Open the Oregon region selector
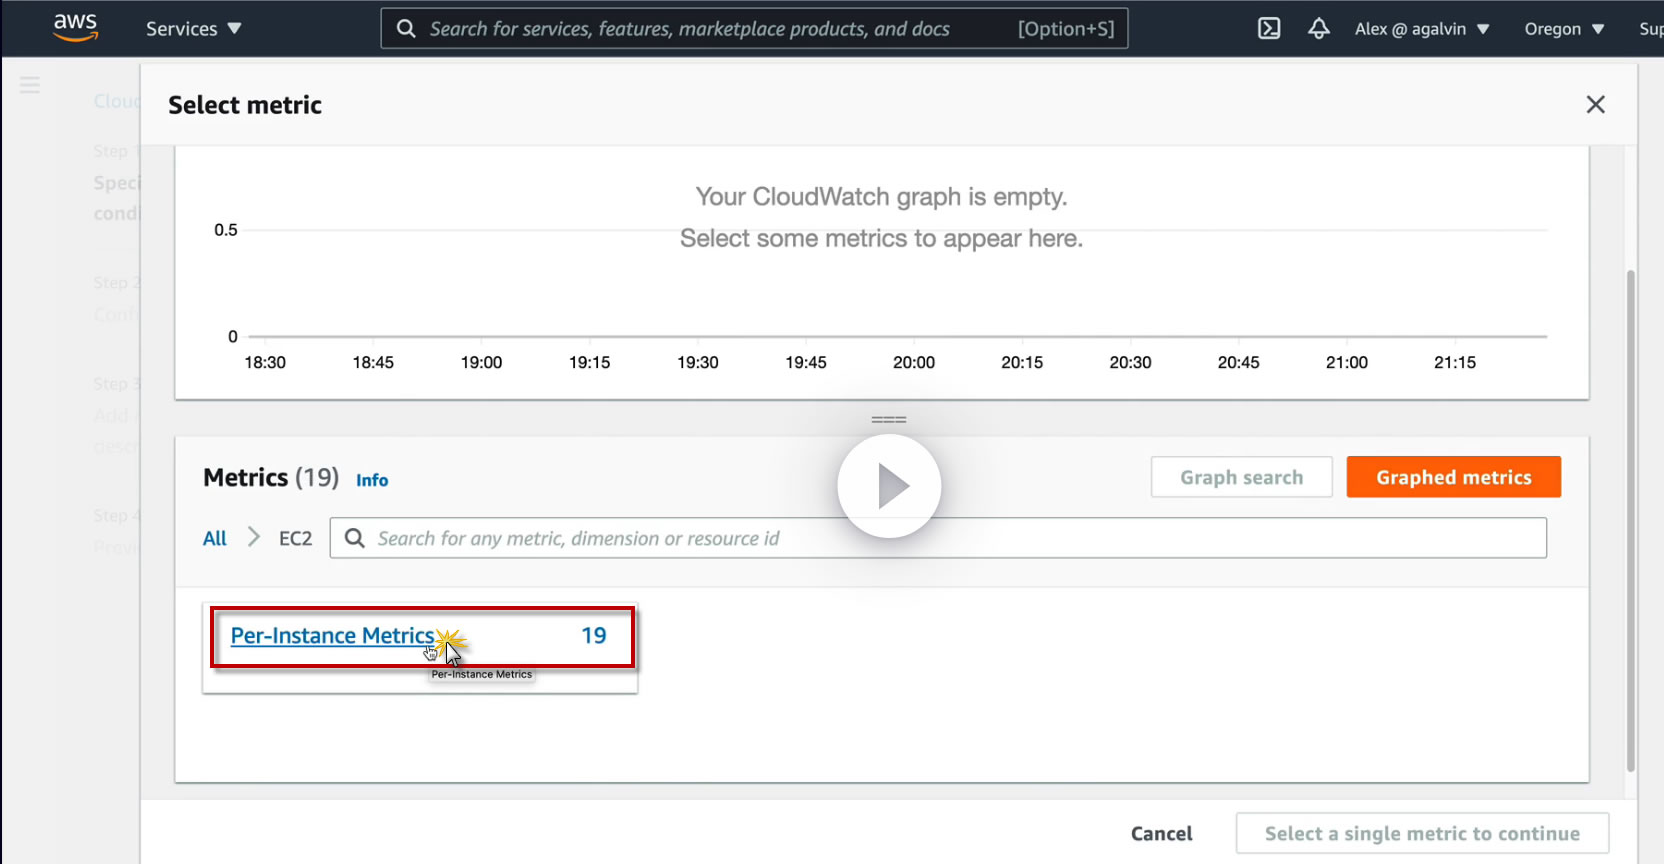Viewport: 1664px width, 864px height. click(x=1564, y=29)
